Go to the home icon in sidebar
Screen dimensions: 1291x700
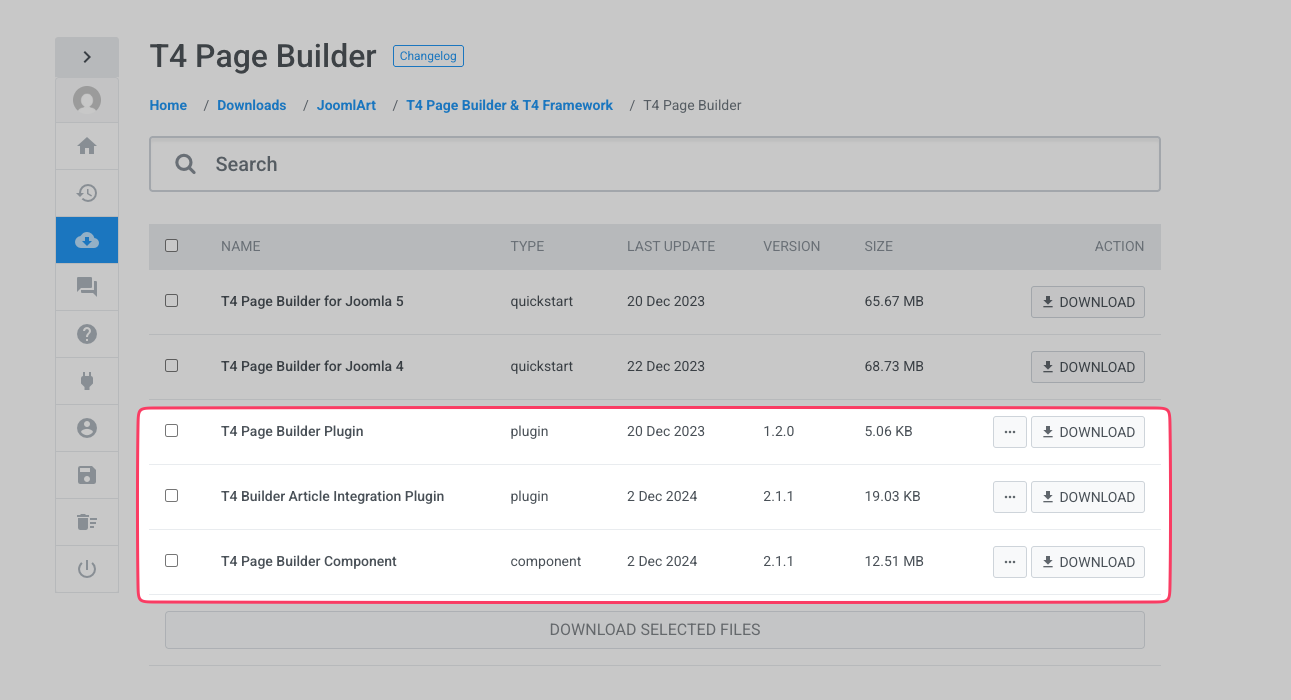click(87, 146)
